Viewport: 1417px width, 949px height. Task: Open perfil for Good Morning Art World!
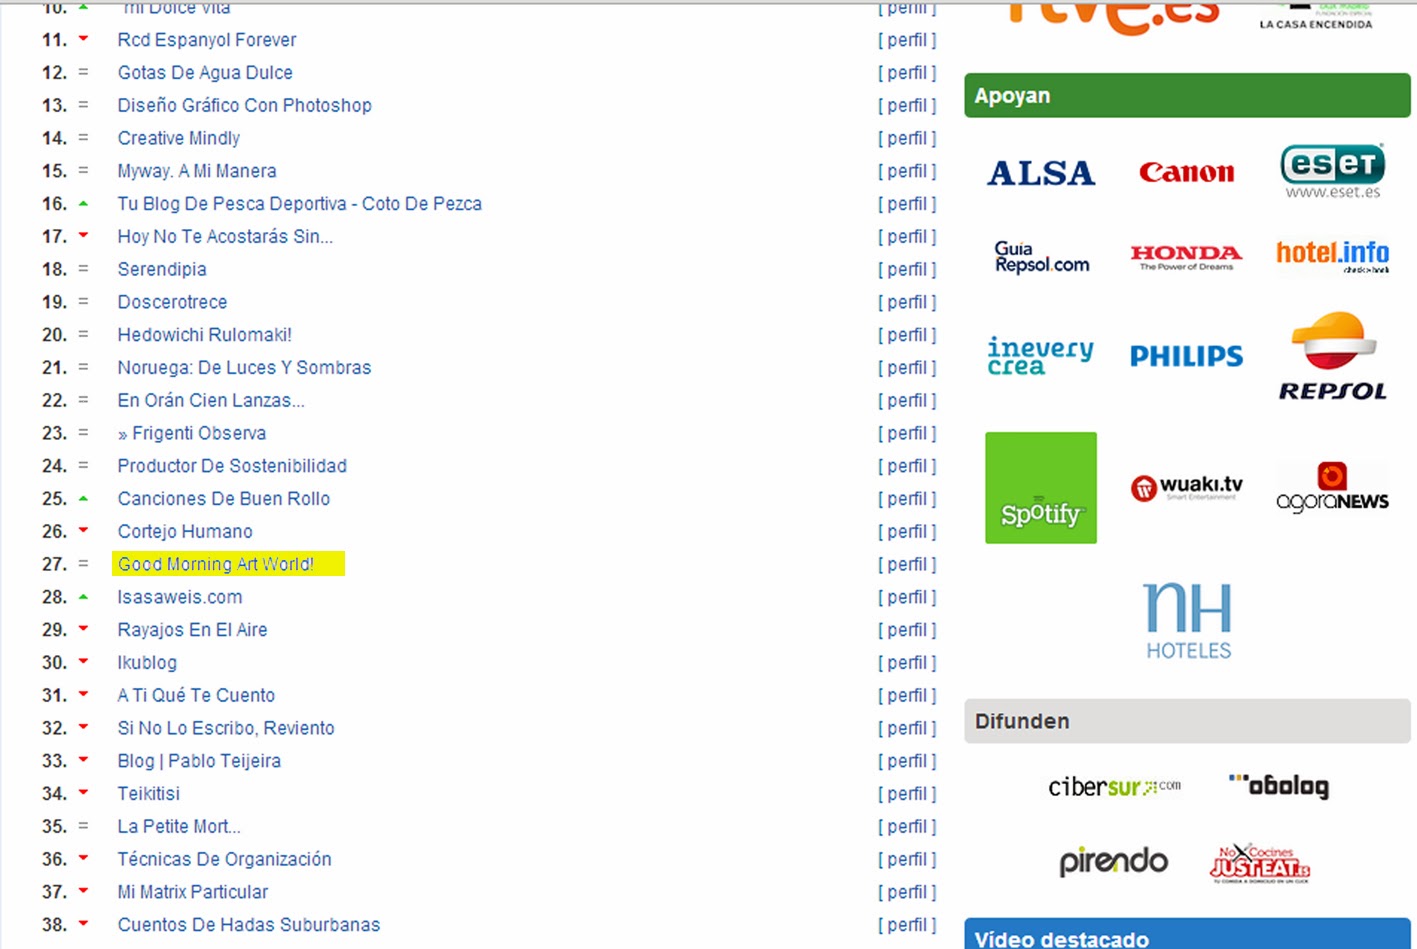click(907, 564)
